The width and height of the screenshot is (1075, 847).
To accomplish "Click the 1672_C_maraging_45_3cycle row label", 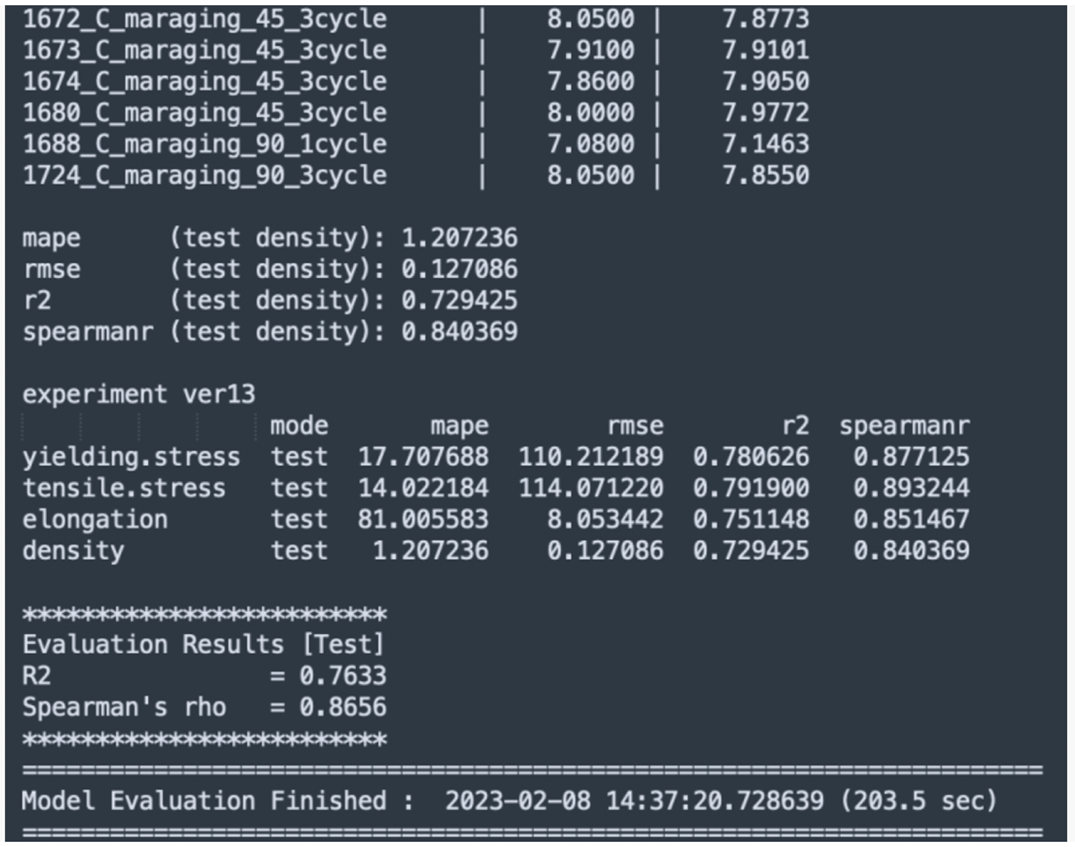I will click(204, 19).
